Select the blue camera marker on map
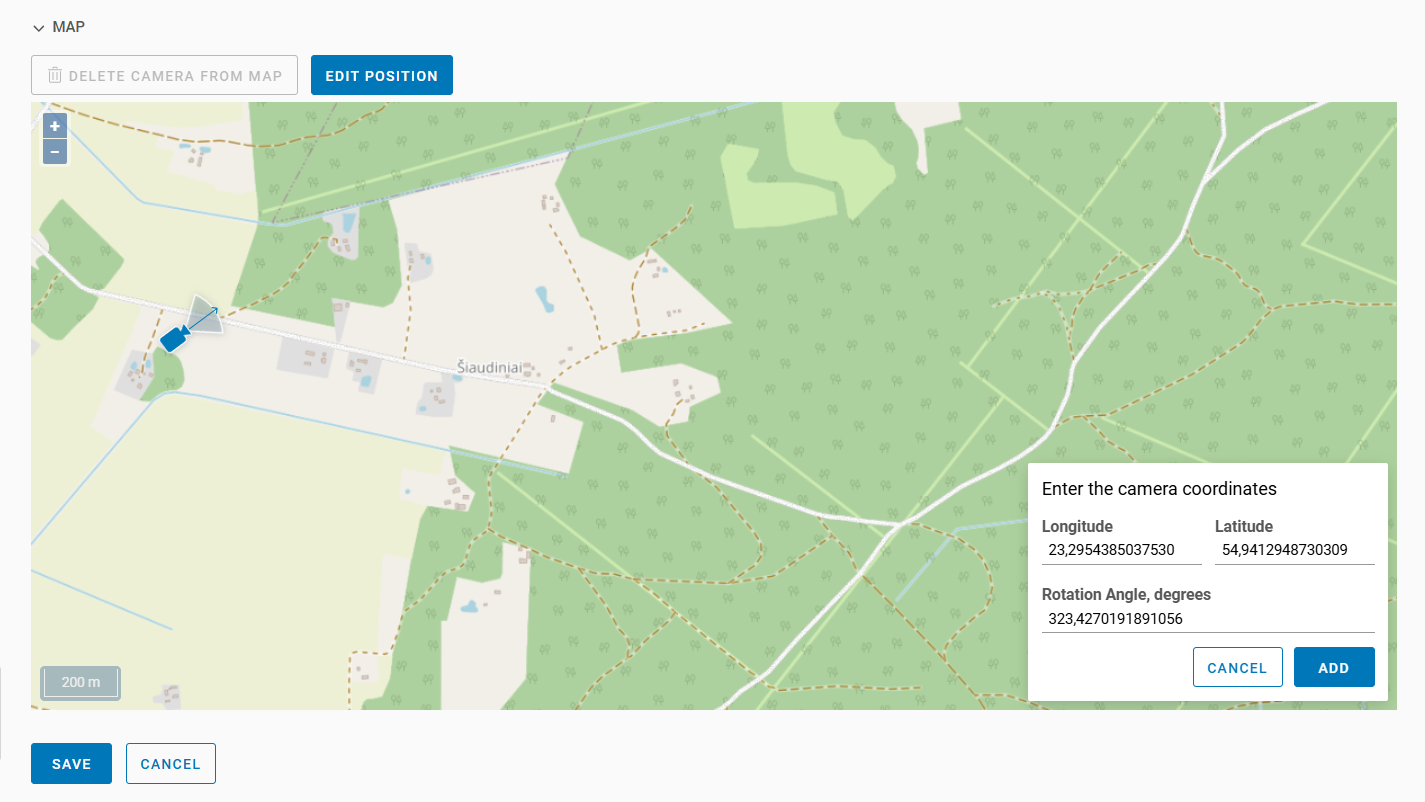This screenshot has width=1425, height=802. coord(174,339)
